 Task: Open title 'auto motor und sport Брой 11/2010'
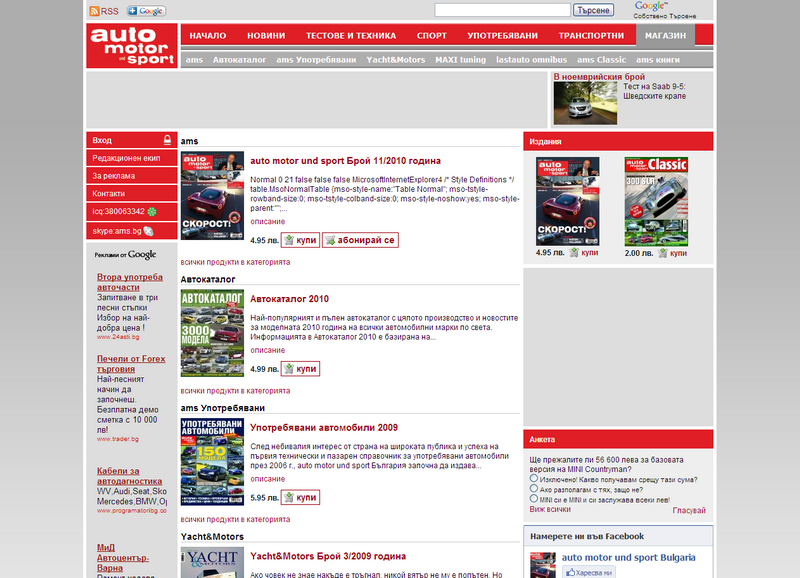[x=345, y=161]
